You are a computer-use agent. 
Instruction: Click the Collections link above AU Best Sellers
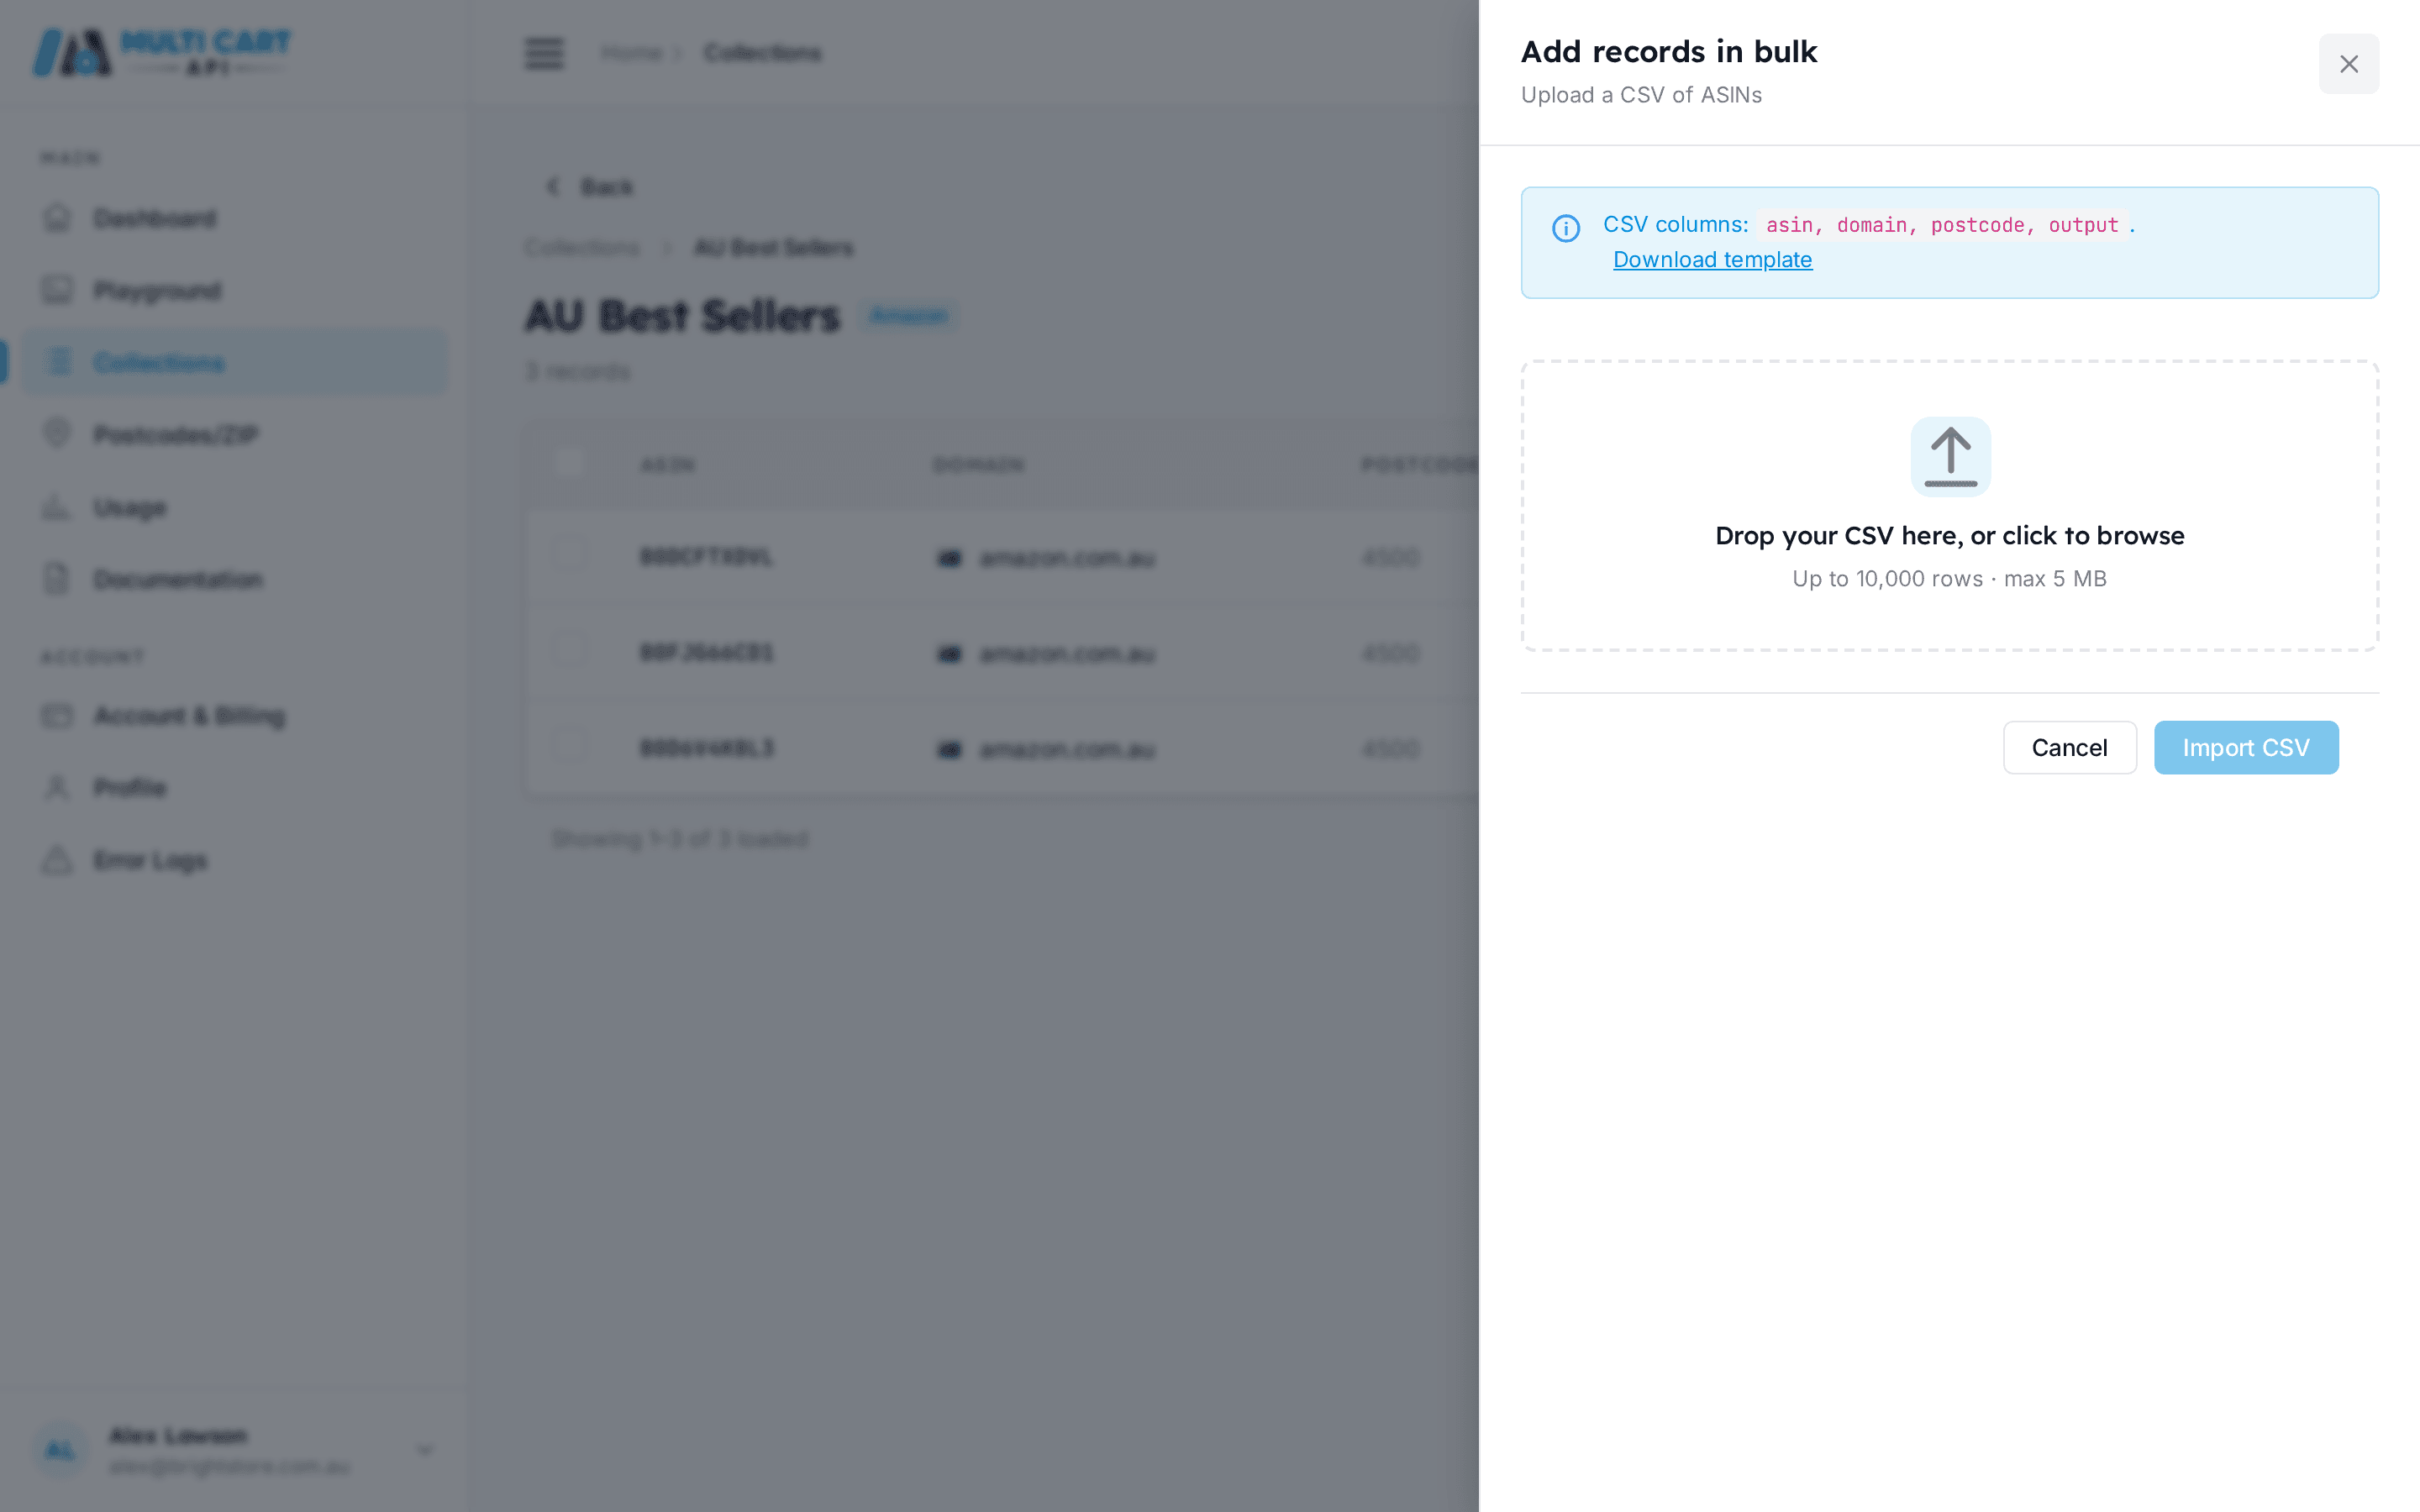pos(582,247)
